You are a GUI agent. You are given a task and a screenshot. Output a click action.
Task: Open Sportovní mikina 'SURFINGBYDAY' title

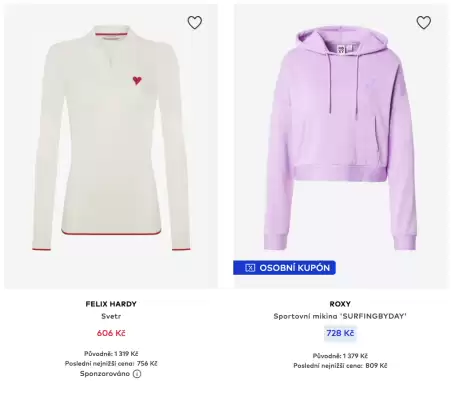click(340, 316)
